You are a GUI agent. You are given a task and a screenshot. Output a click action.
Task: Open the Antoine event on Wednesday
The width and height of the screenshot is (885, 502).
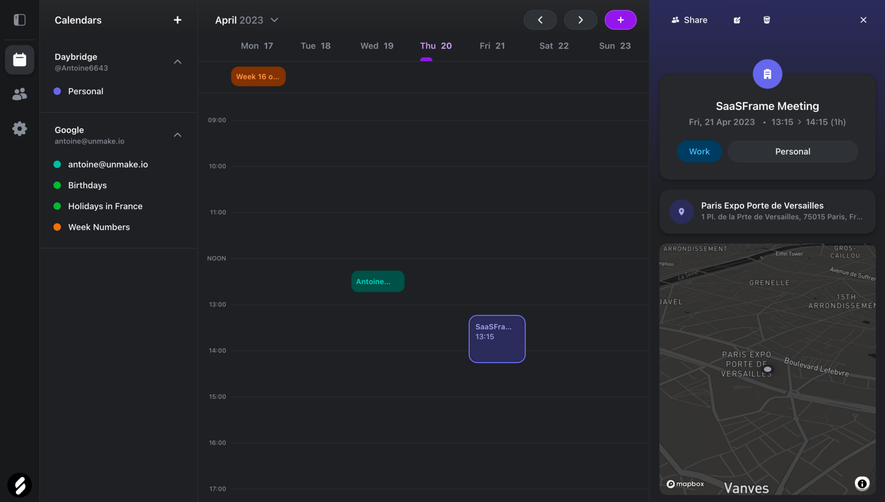(378, 281)
